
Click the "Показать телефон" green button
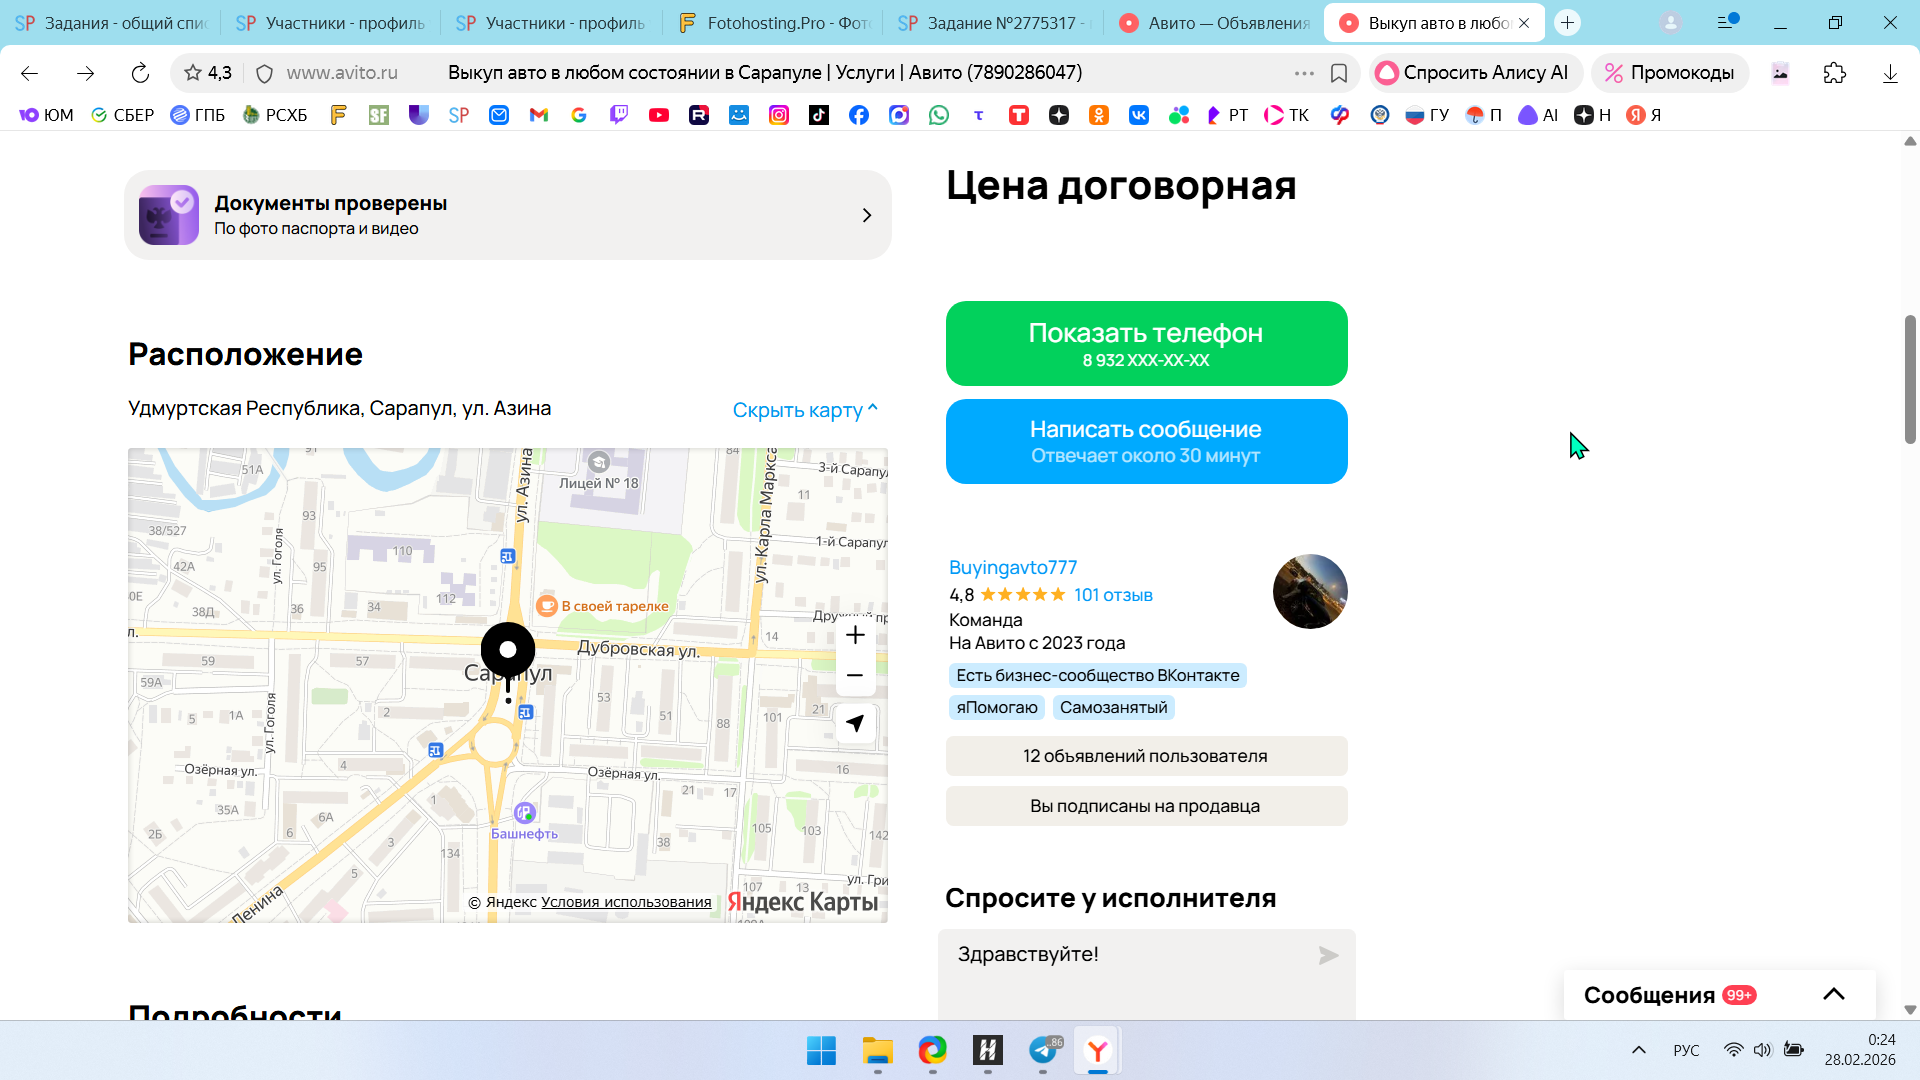pos(1146,343)
